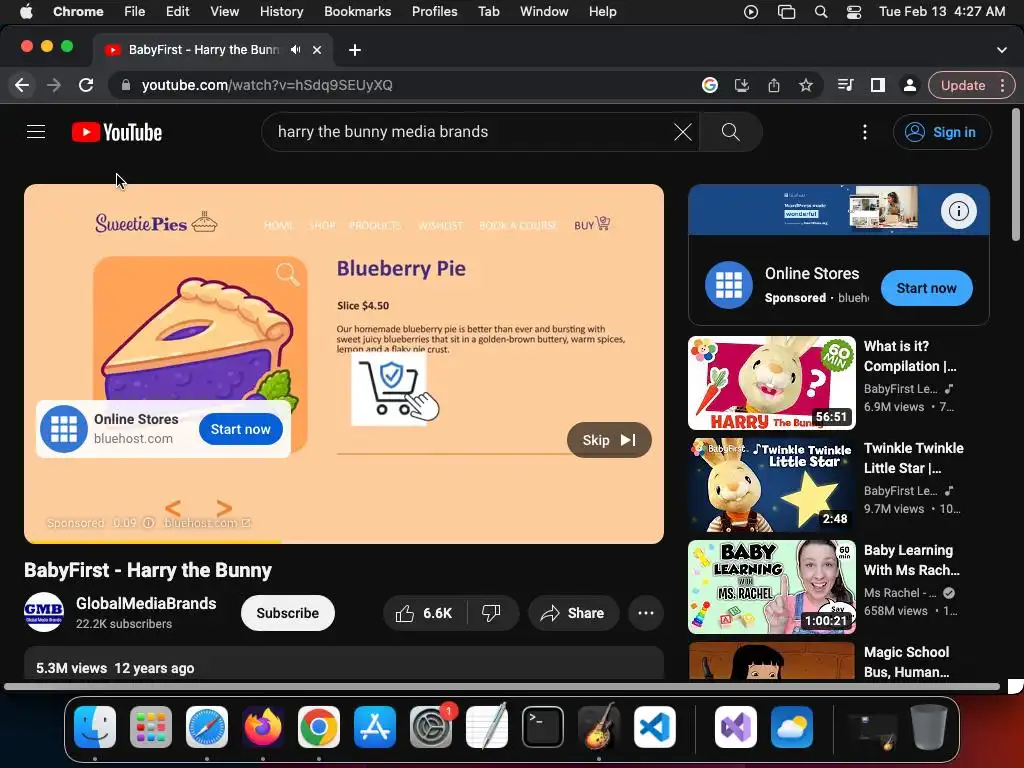Click the video description views text
Image resolution: width=1024 pixels, height=768 pixels.
click(71, 668)
